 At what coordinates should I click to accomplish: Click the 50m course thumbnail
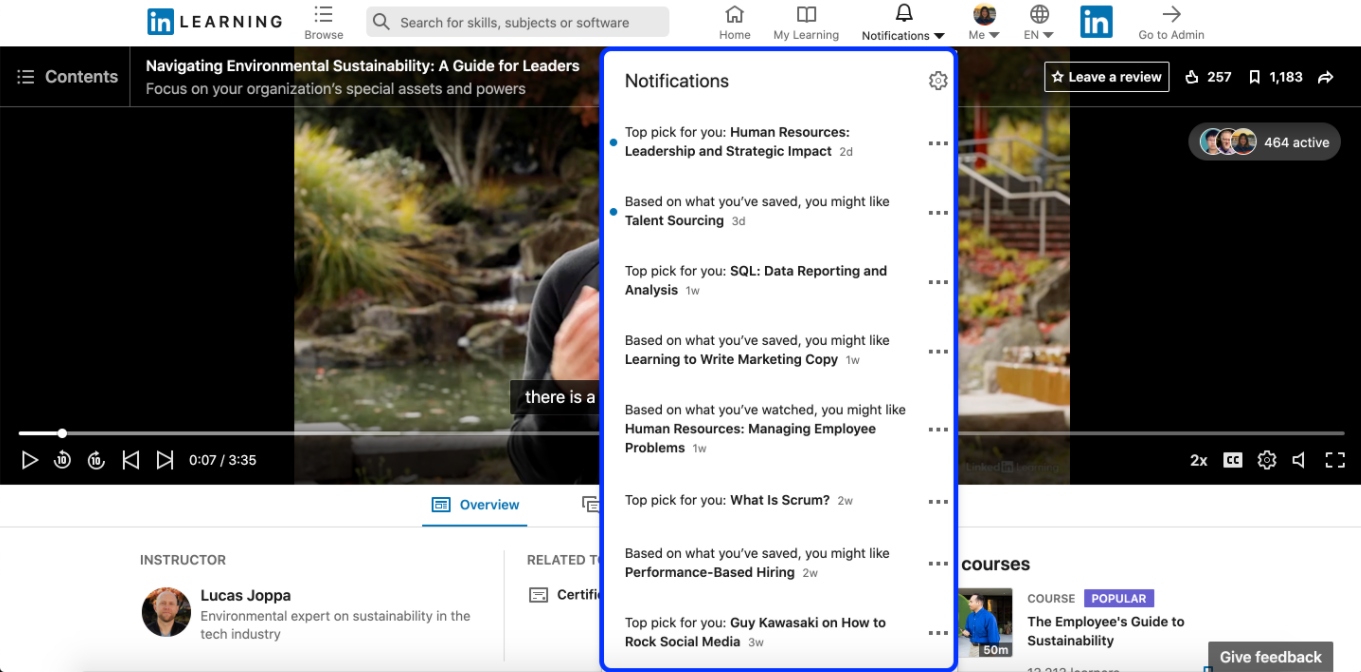(x=985, y=624)
